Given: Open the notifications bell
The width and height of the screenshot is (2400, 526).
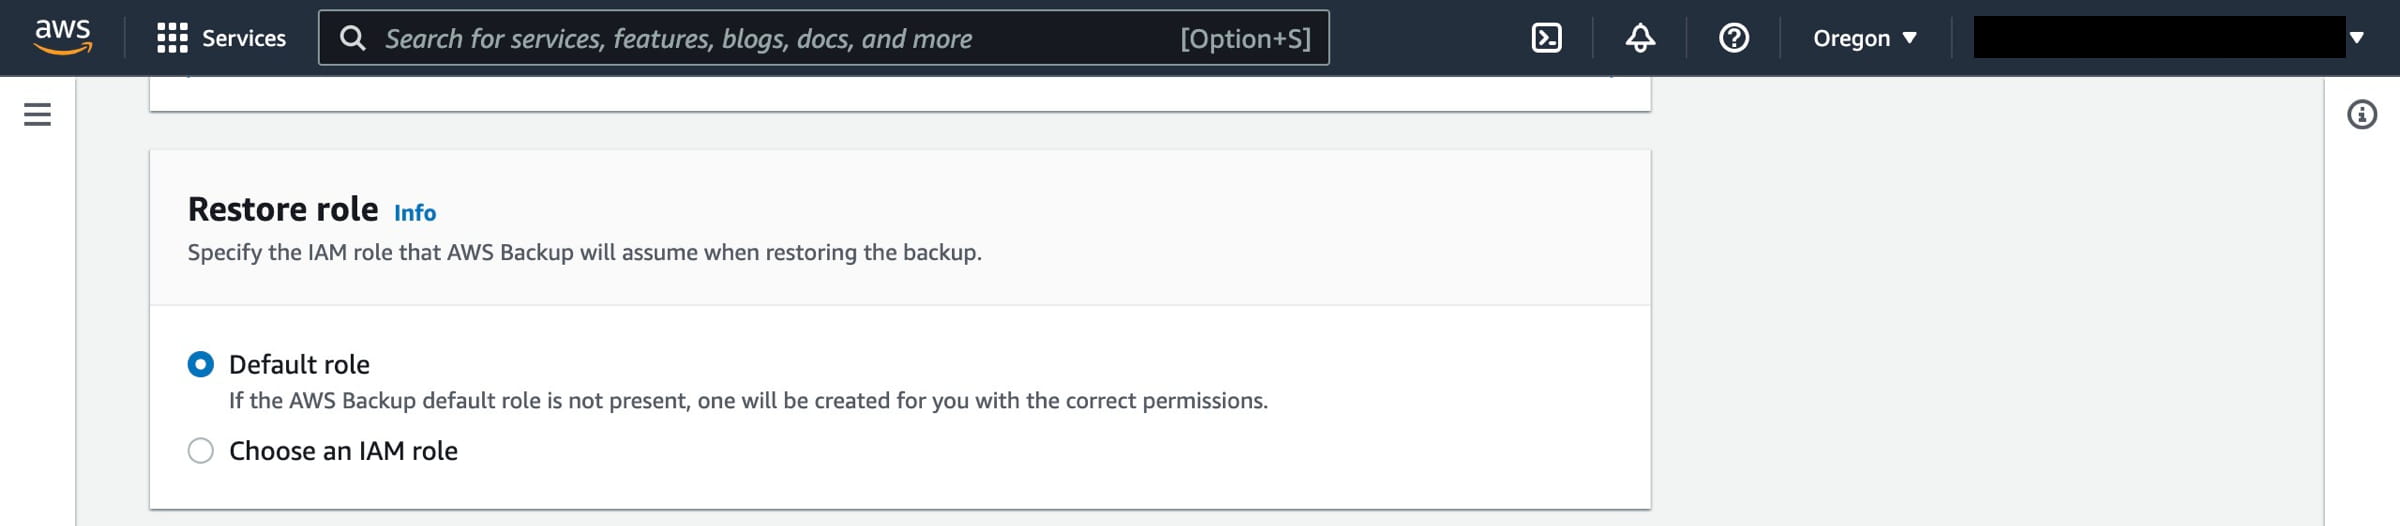Looking at the screenshot, I should [1640, 38].
